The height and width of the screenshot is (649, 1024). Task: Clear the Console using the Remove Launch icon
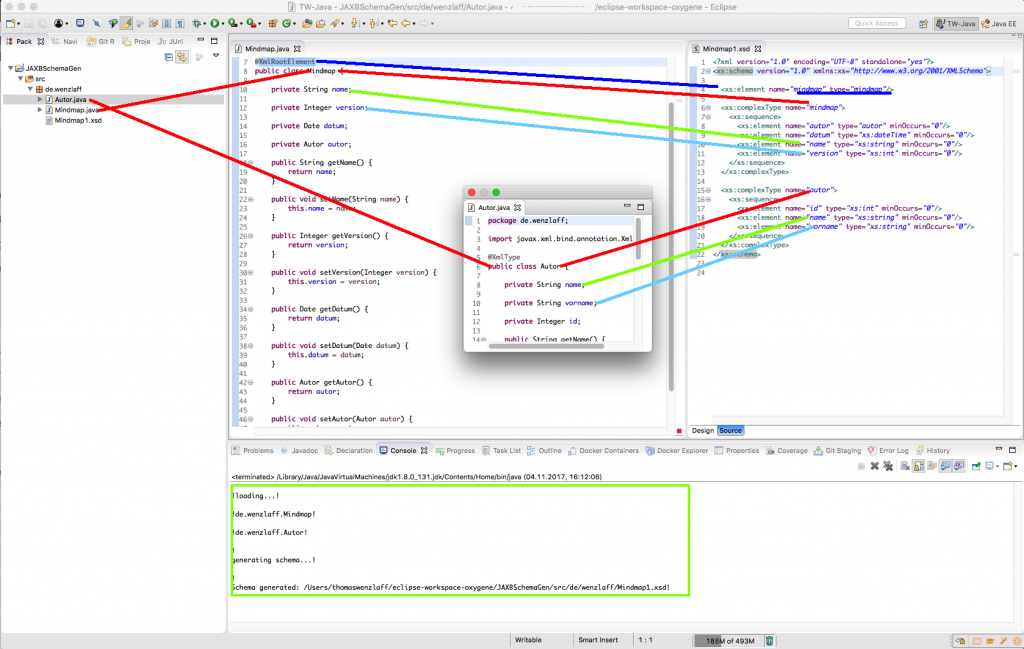pos(874,466)
